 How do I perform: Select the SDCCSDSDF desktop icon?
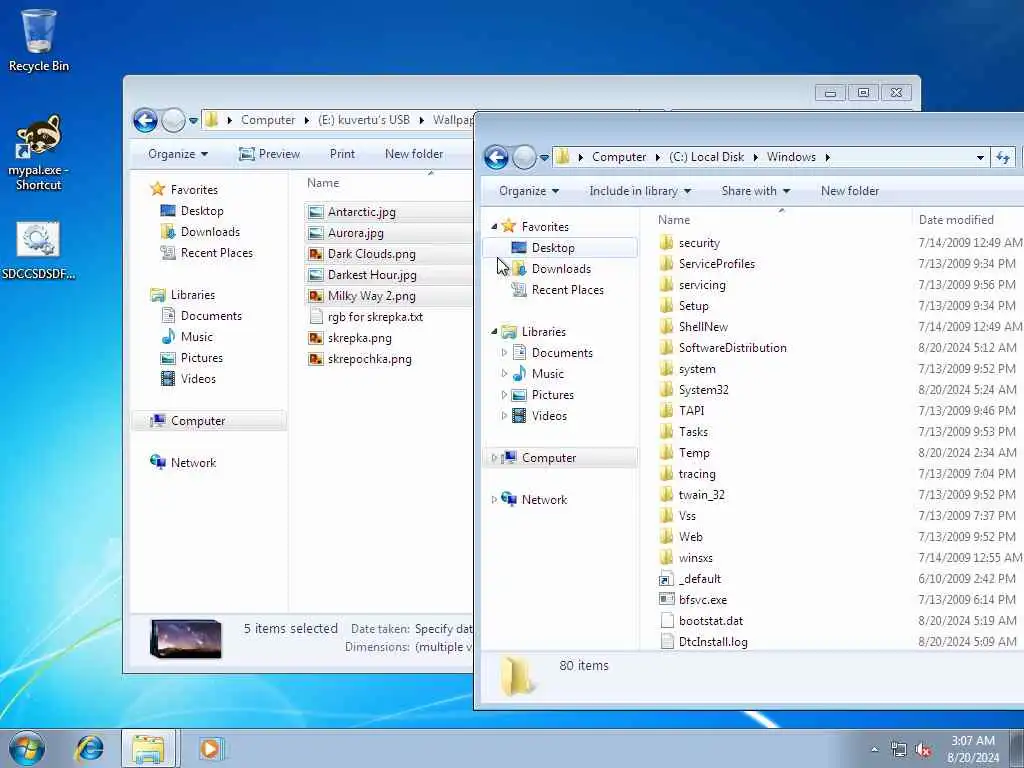tap(38, 251)
